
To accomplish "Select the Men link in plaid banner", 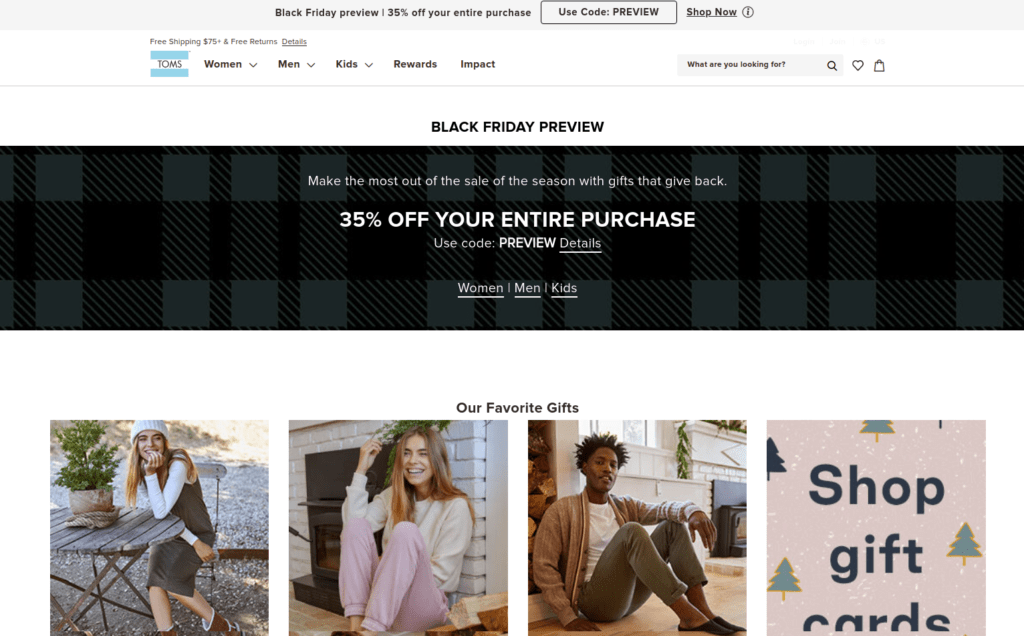I will point(527,288).
